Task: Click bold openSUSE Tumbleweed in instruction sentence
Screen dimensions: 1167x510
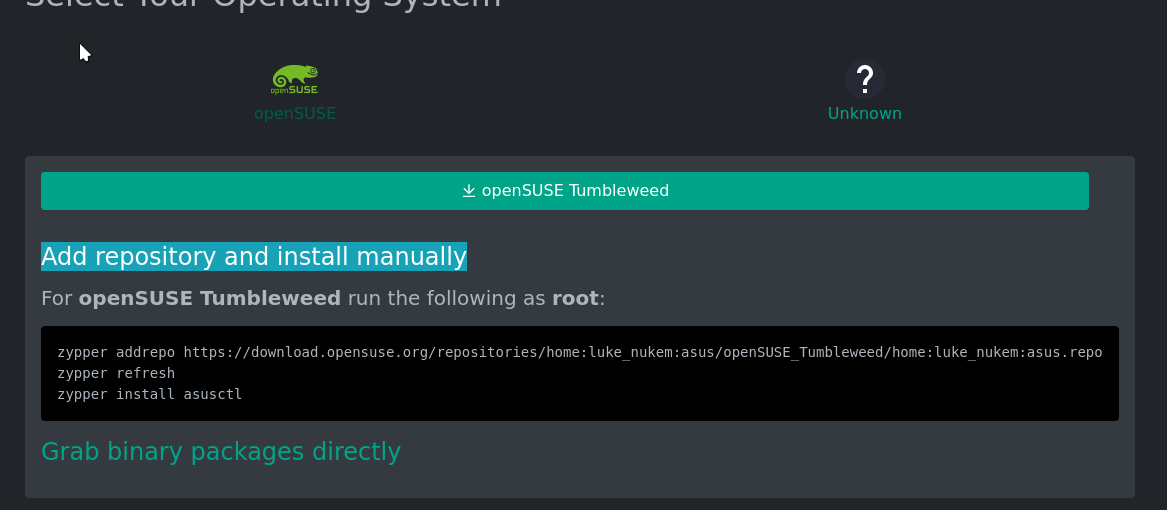Action: coord(210,298)
